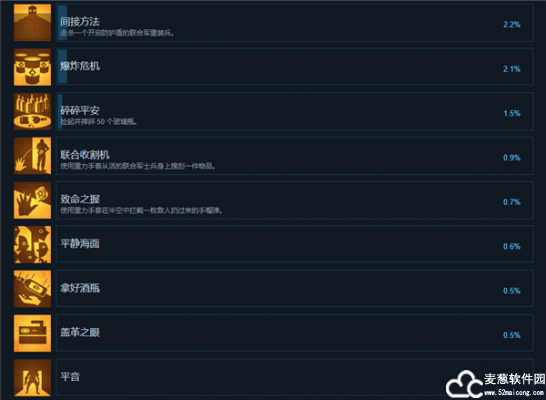Click the 平静海面 achievement title
The height and width of the screenshot is (400, 546).
pyautogui.click(x=80, y=243)
